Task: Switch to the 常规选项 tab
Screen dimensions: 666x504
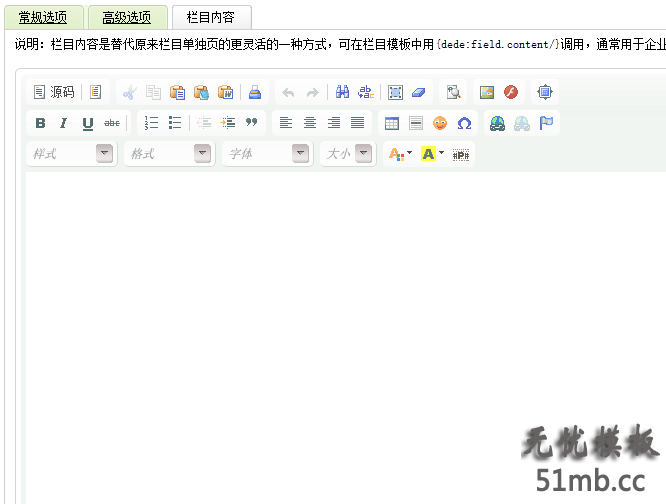Action: pos(43,17)
